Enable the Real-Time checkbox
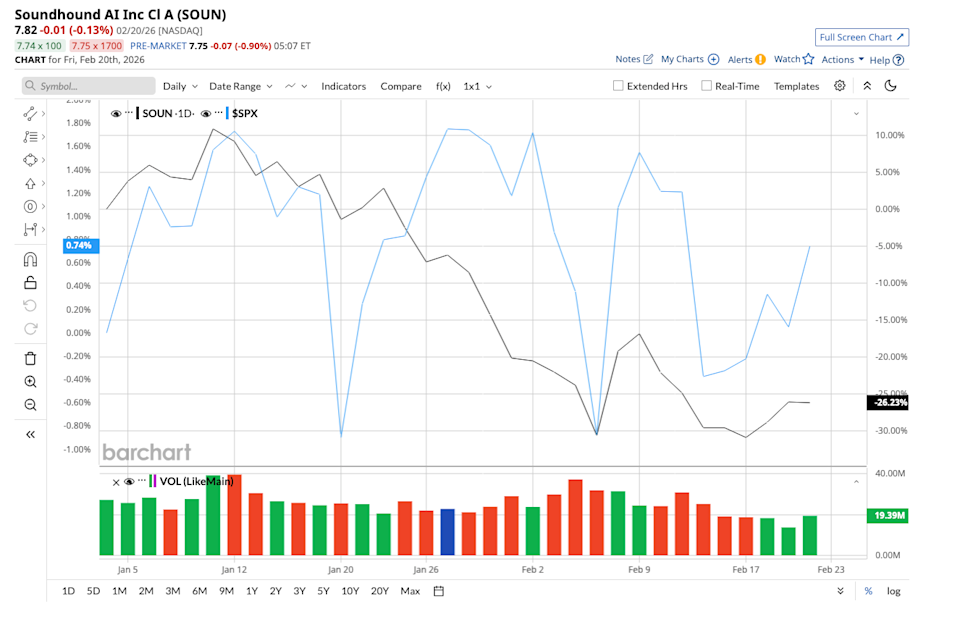This screenshot has height=630, width=960. coord(707,86)
